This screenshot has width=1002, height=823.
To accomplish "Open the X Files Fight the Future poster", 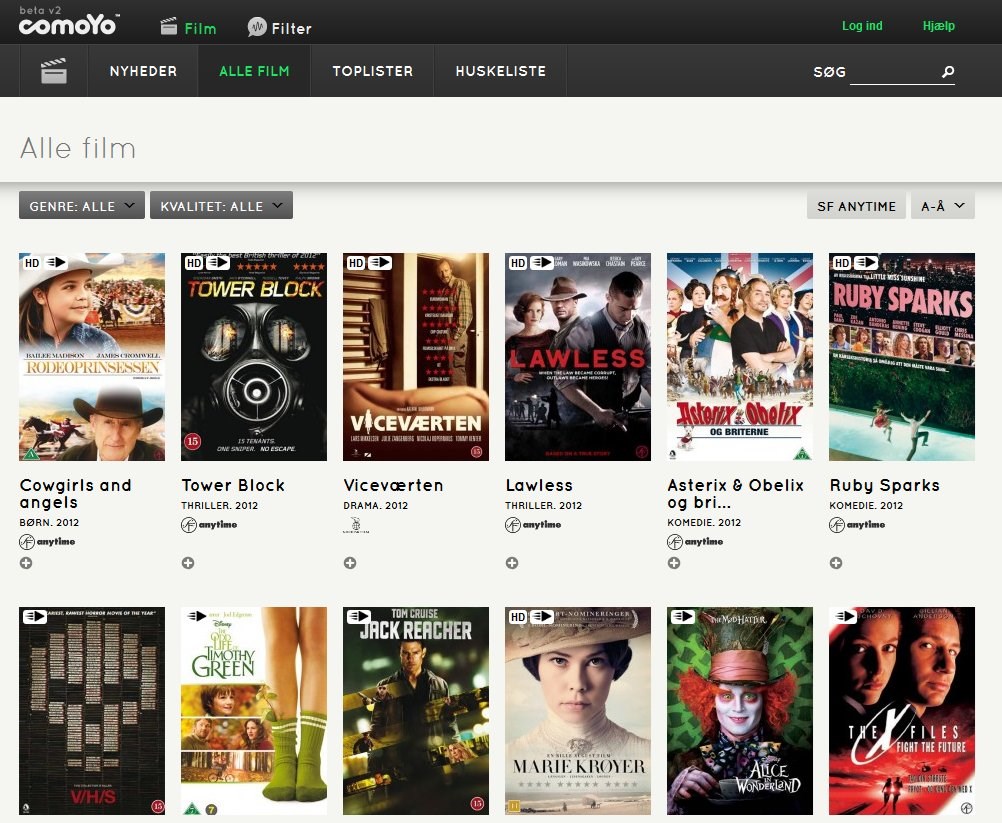I will (x=902, y=711).
